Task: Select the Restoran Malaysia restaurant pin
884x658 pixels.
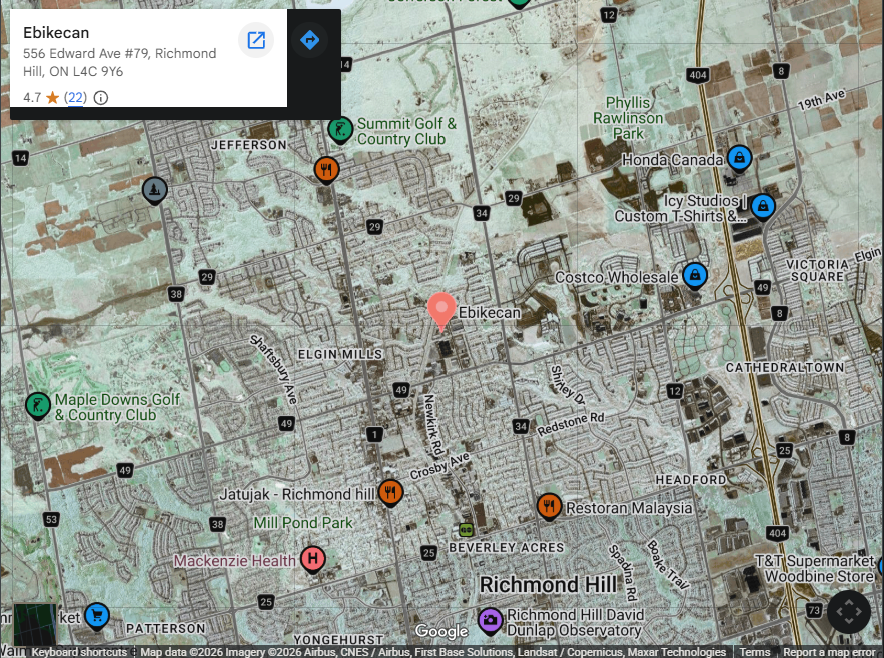Action: (x=549, y=506)
